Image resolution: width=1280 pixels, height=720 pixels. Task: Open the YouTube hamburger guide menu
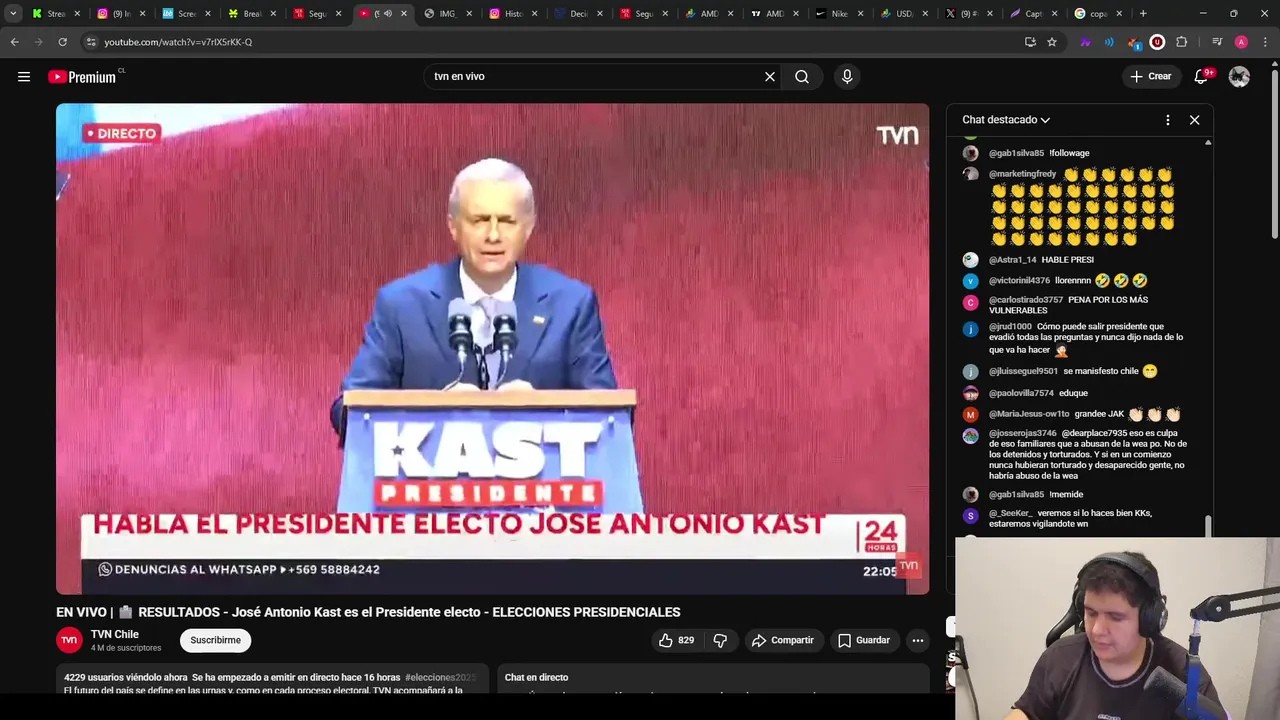pos(24,76)
